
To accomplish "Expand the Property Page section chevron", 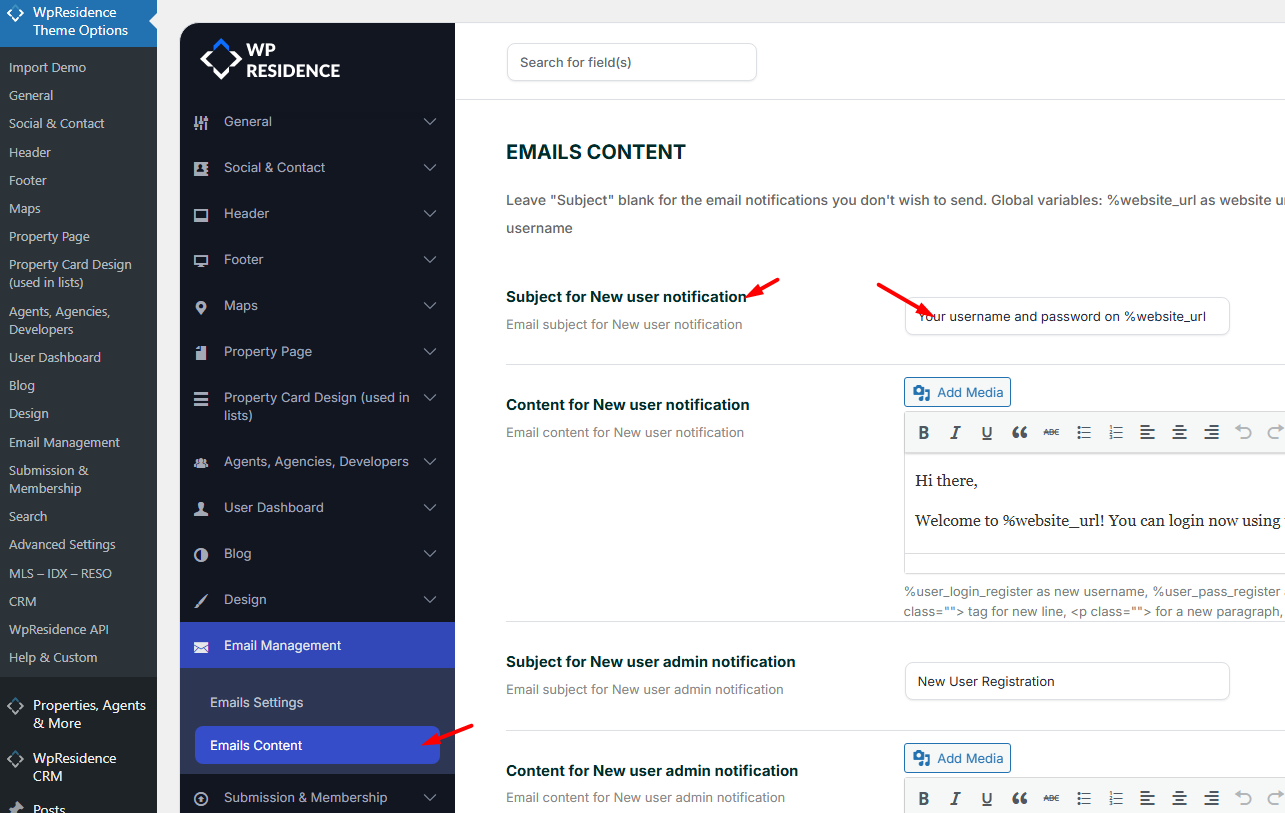I will pos(430,352).
